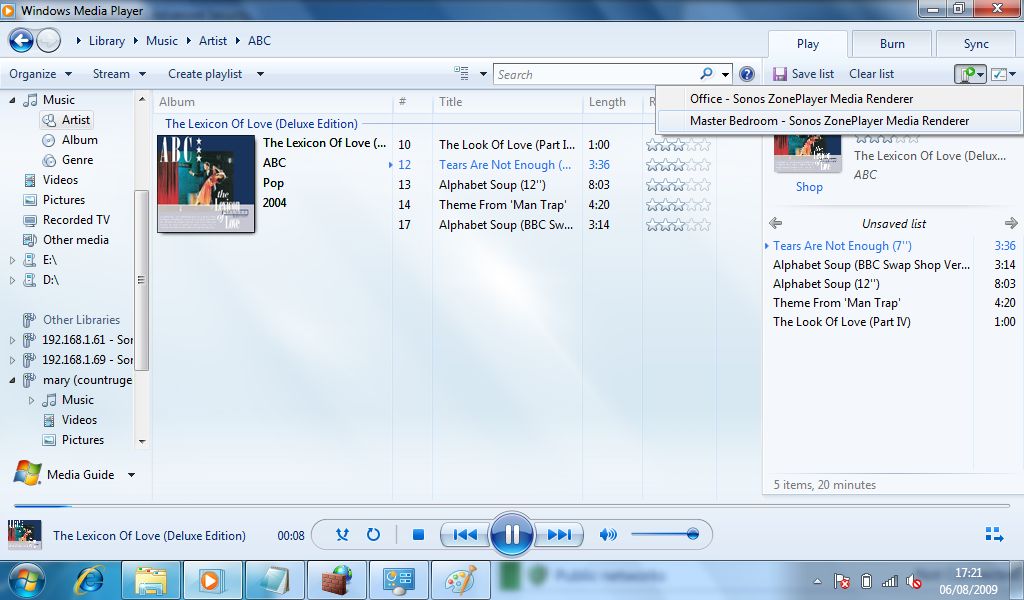Viewport: 1024px width, 600px height.
Task: Click the playback seek bar
Action: pyautogui.click(x=512, y=505)
